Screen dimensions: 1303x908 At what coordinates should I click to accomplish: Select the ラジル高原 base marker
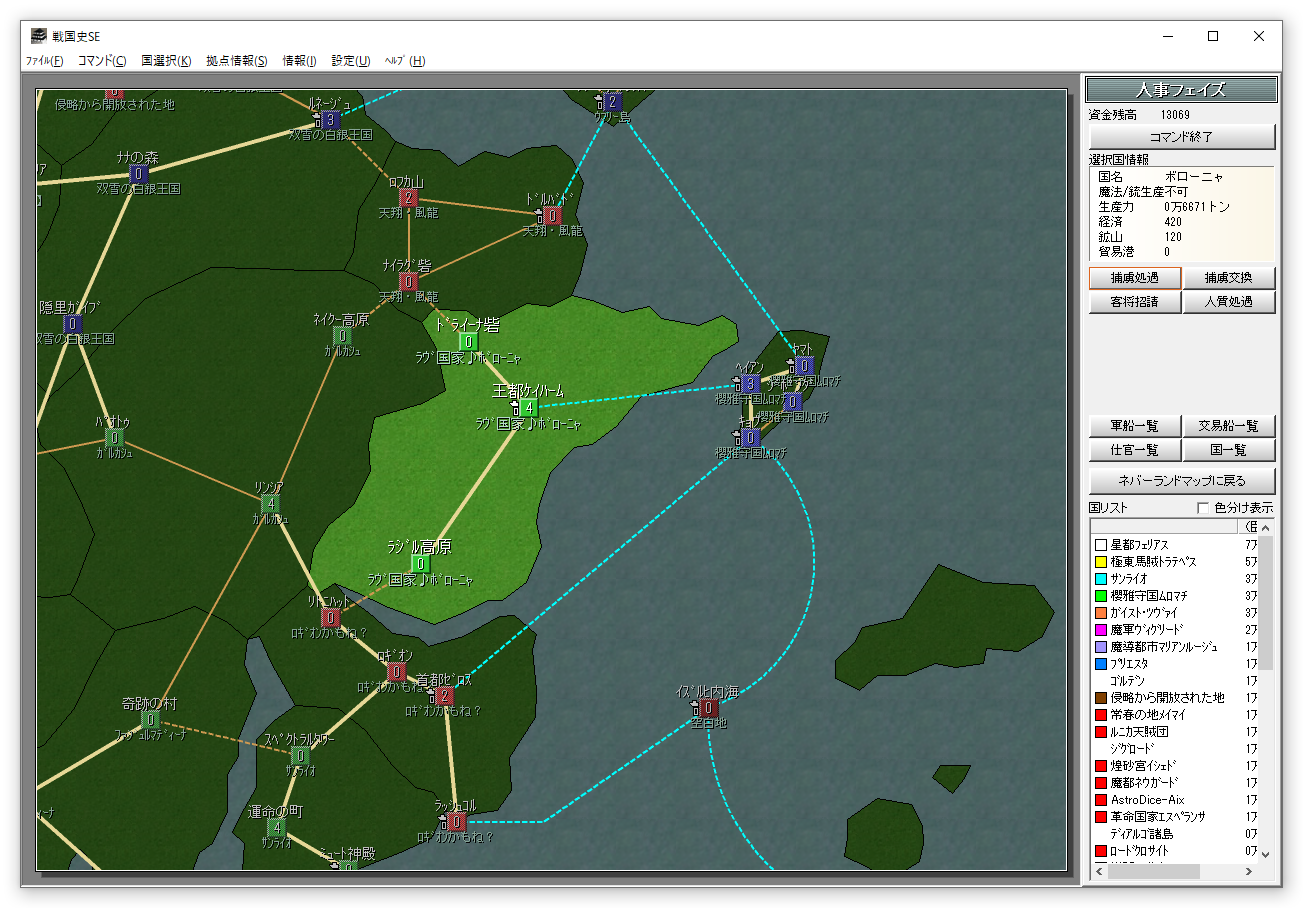420,564
